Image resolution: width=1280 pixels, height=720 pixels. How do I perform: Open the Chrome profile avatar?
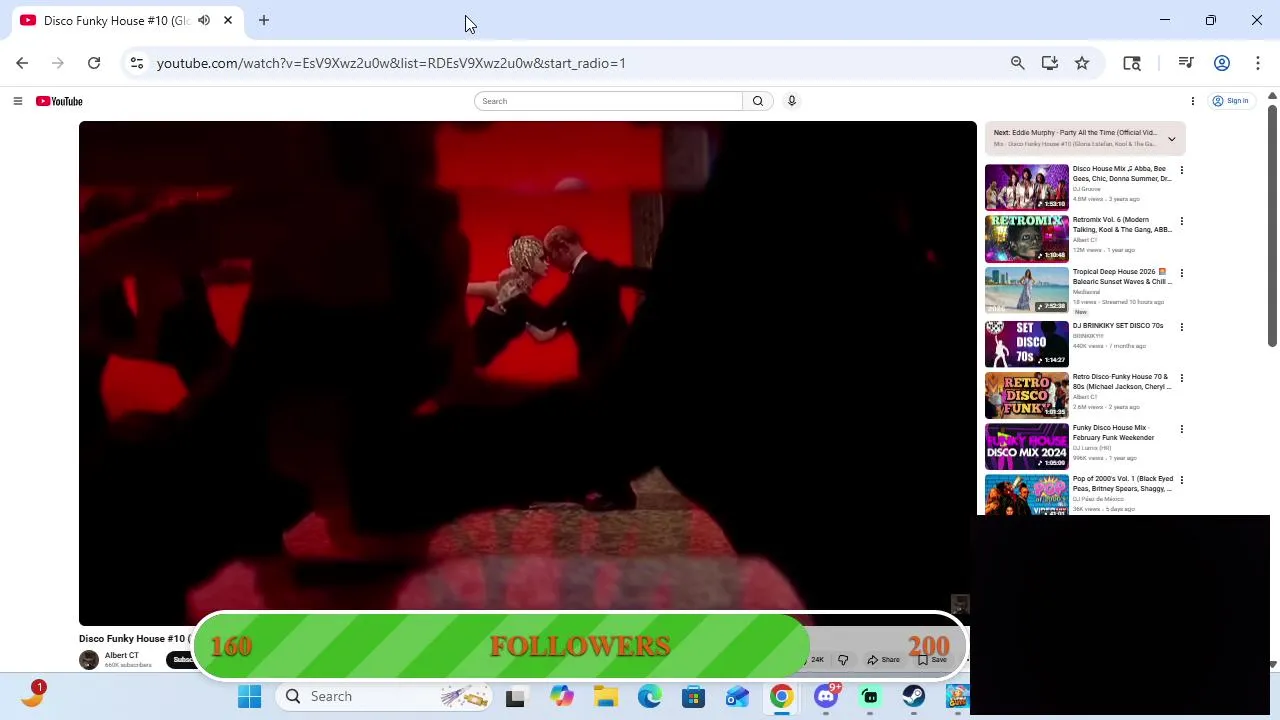click(x=1221, y=63)
